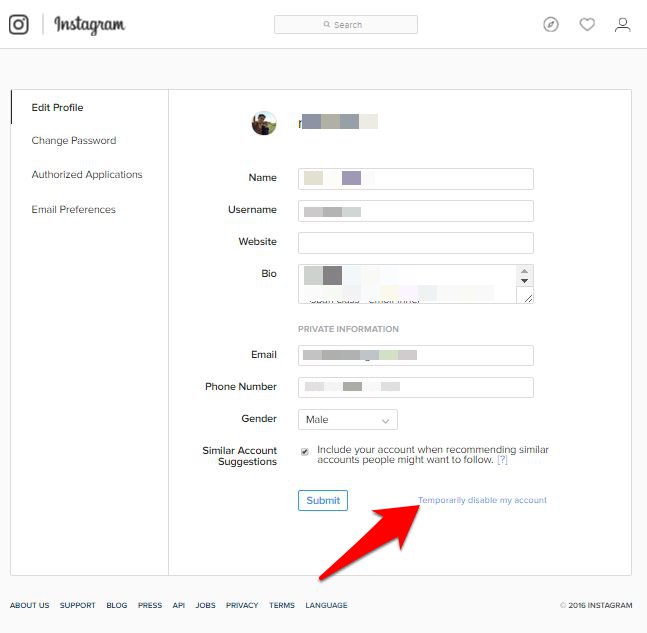Open the Gender dropdown showing Male
This screenshot has width=647, height=633.
click(348, 419)
